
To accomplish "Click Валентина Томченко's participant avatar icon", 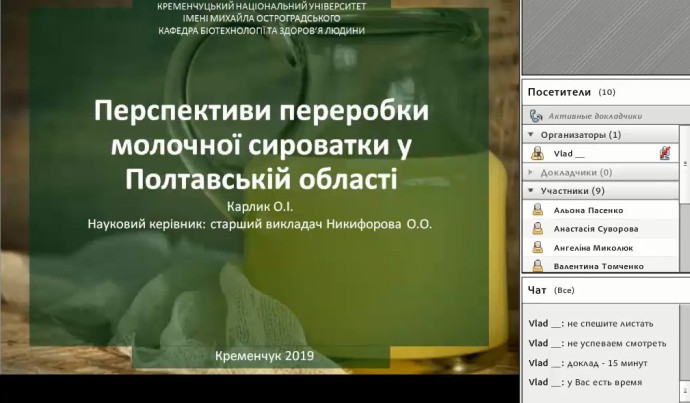I will [x=537, y=266].
